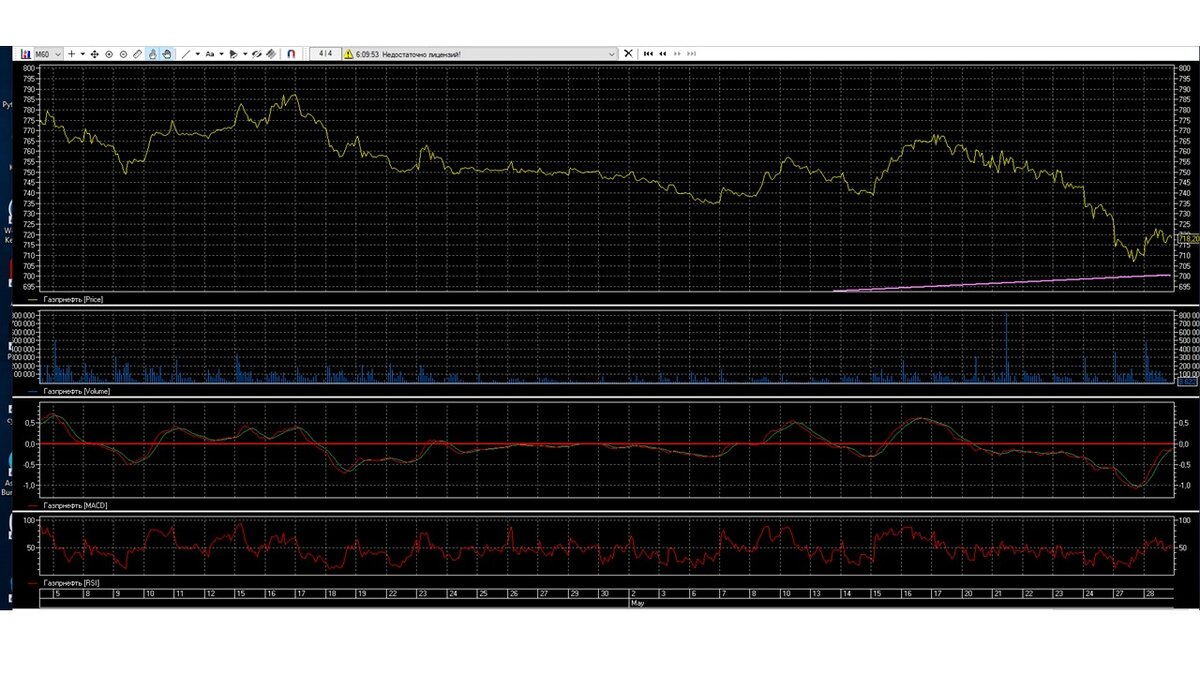Select the move chart tool
Viewport: 1200px width, 675px height.
tap(95, 54)
